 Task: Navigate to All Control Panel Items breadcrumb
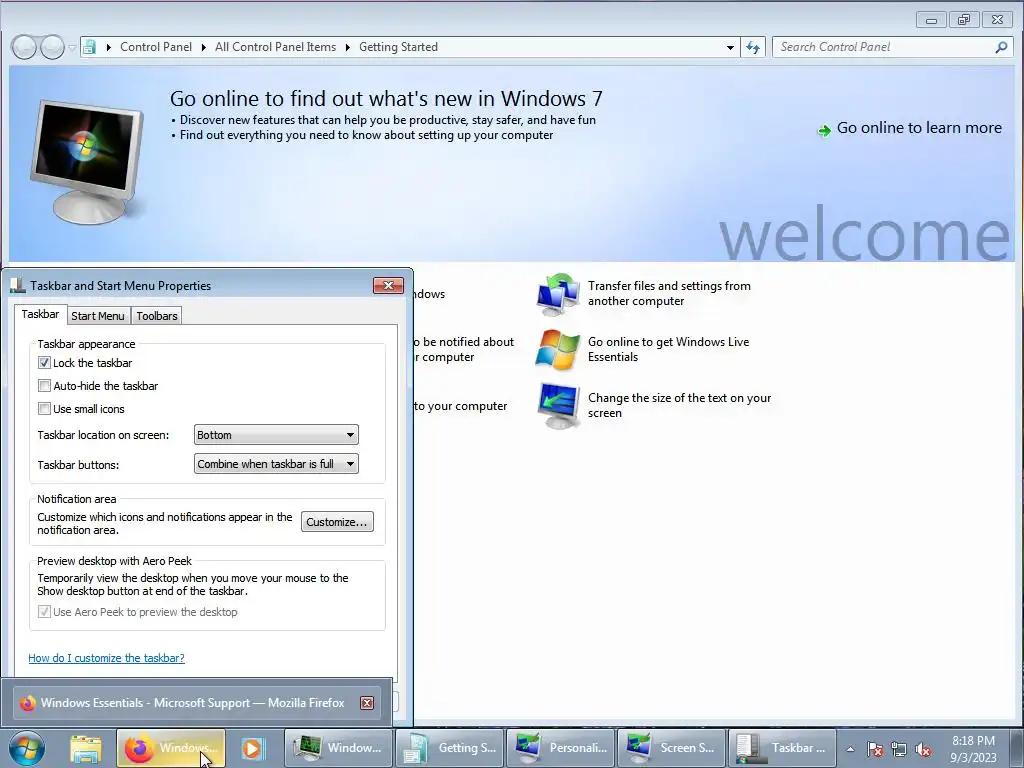(x=276, y=47)
